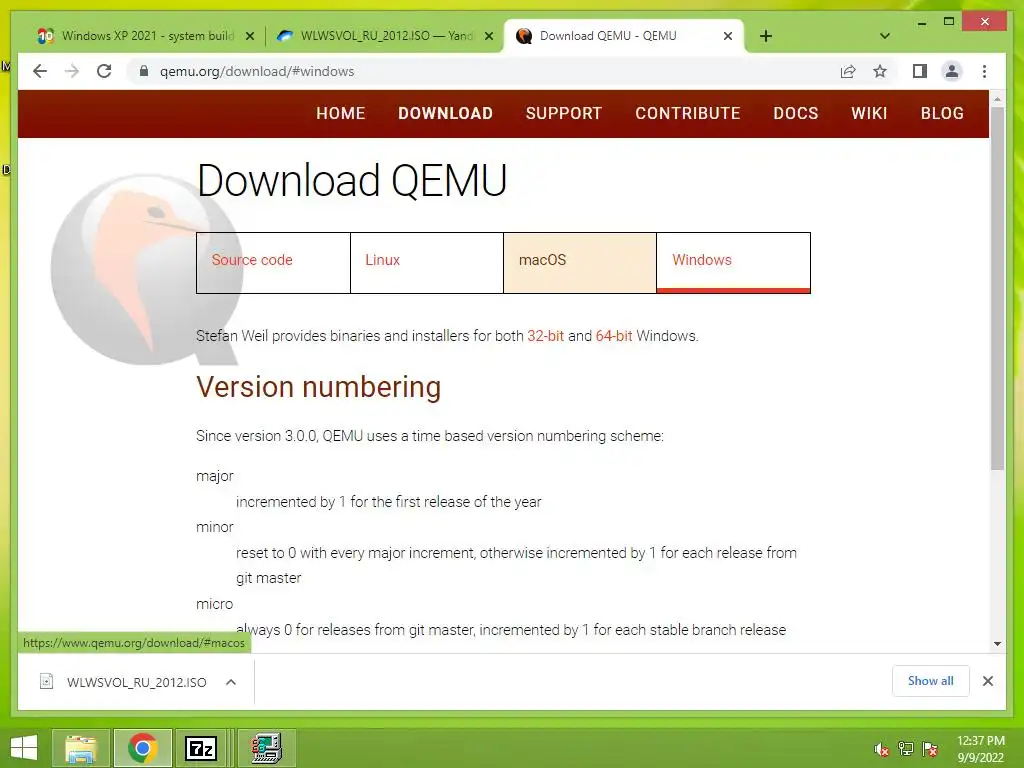Click the address bar URL

pyautogui.click(x=257, y=71)
